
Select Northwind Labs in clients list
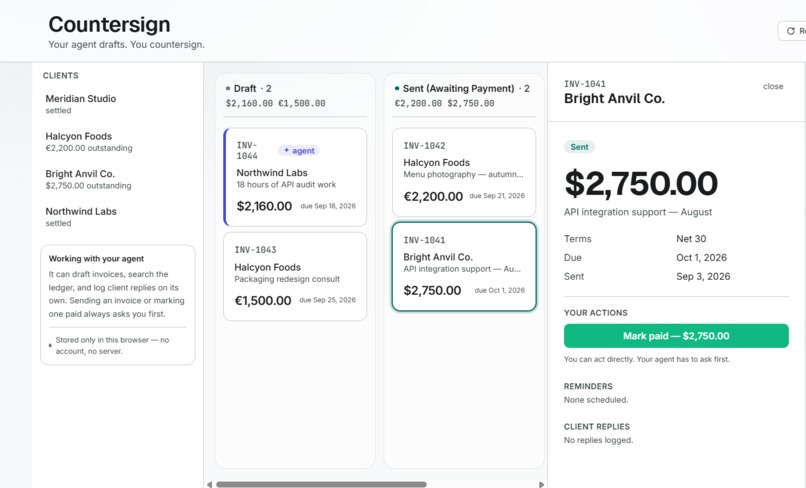pyautogui.click(x=118, y=216)
